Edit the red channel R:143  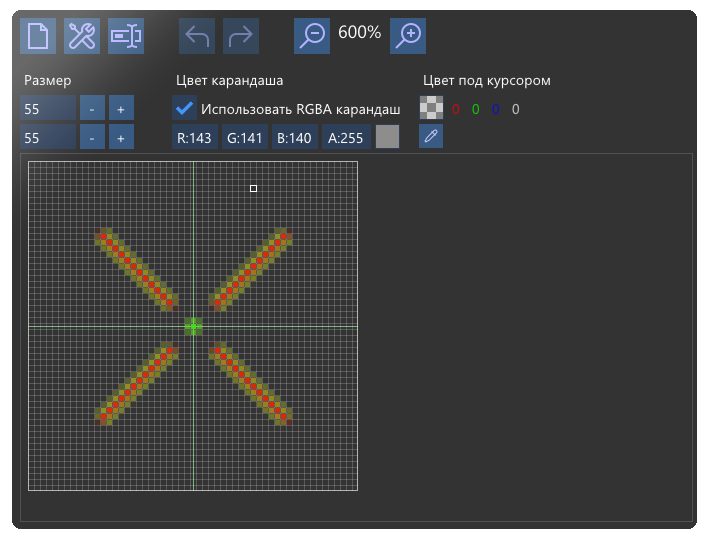pyautogui.click(x=195, y=137)
